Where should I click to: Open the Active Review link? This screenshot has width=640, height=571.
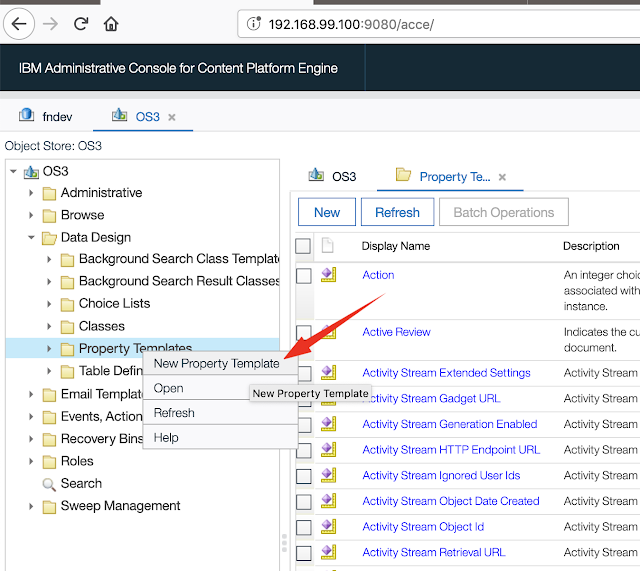tap(396, 332)
